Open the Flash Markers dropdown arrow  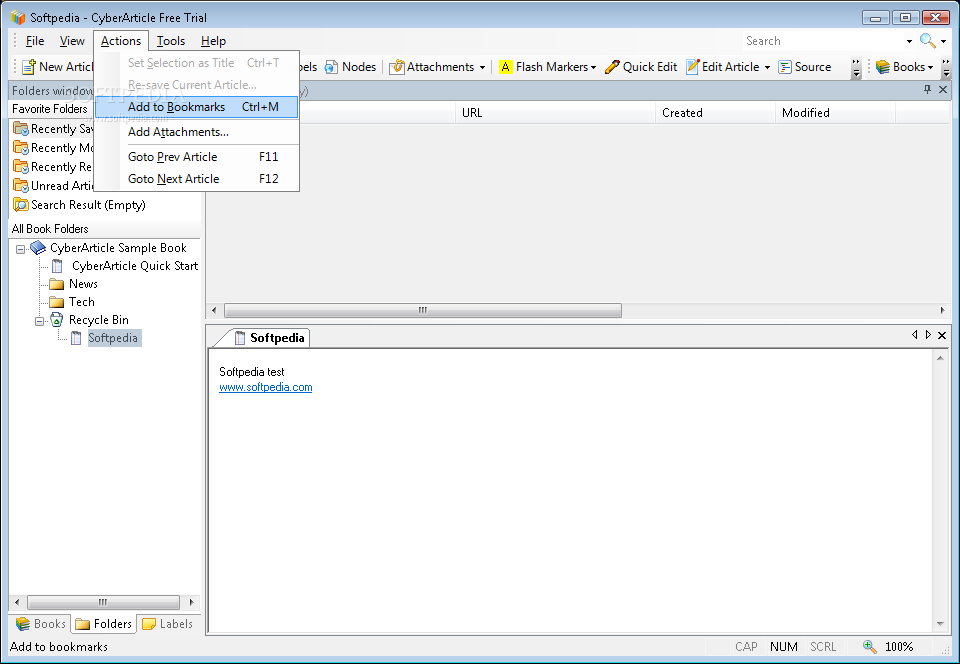(593, 67)
